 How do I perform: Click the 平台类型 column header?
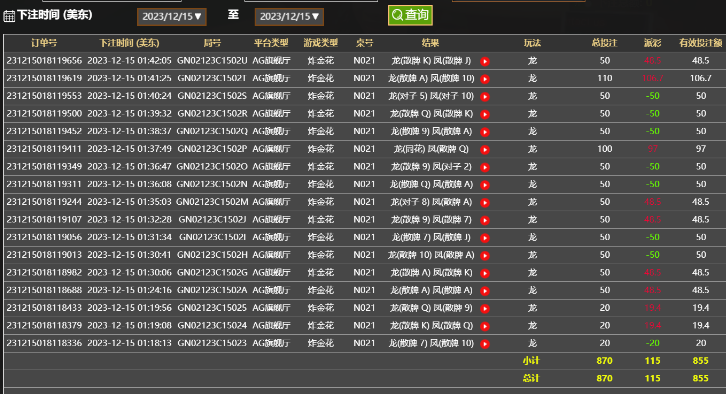point(271,43)
